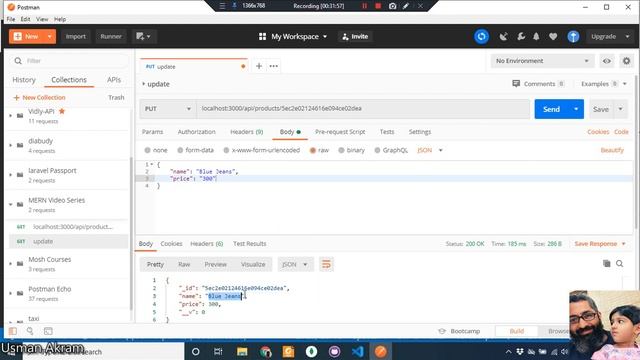Open manage environments gear icon

[x=626, y=61]
